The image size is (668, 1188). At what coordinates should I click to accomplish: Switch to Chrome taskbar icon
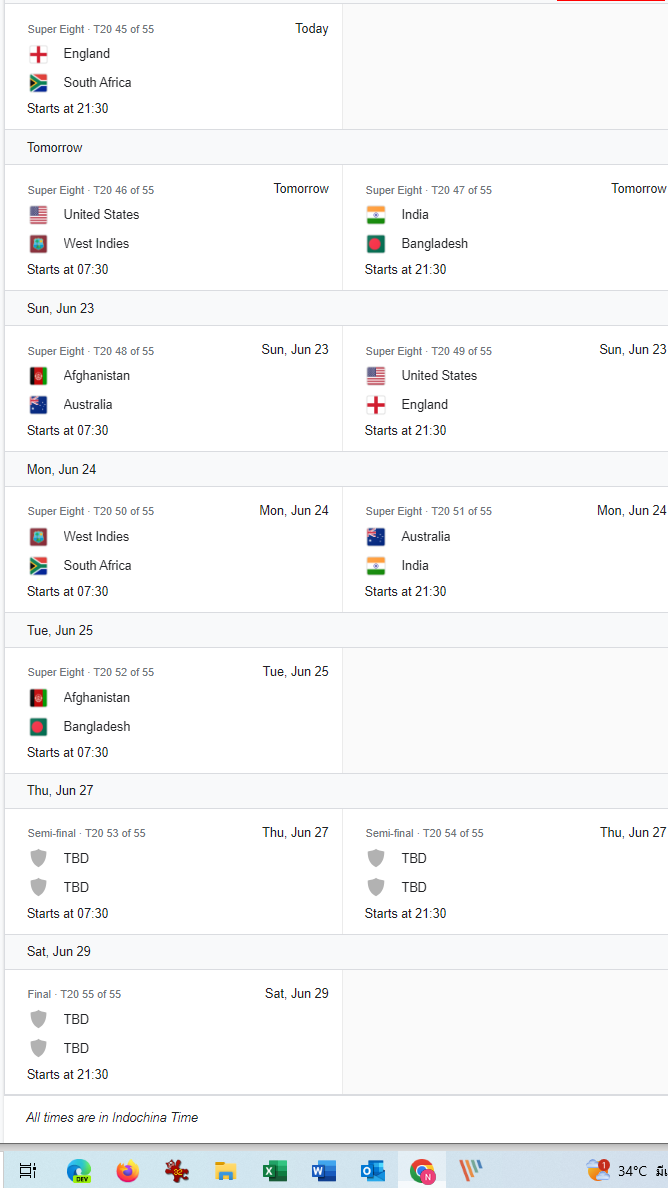(x=422, y=1170)
